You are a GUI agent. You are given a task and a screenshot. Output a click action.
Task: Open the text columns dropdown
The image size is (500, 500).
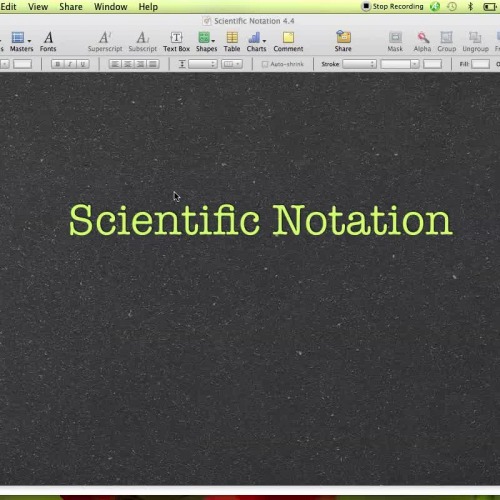coord(232,64)
